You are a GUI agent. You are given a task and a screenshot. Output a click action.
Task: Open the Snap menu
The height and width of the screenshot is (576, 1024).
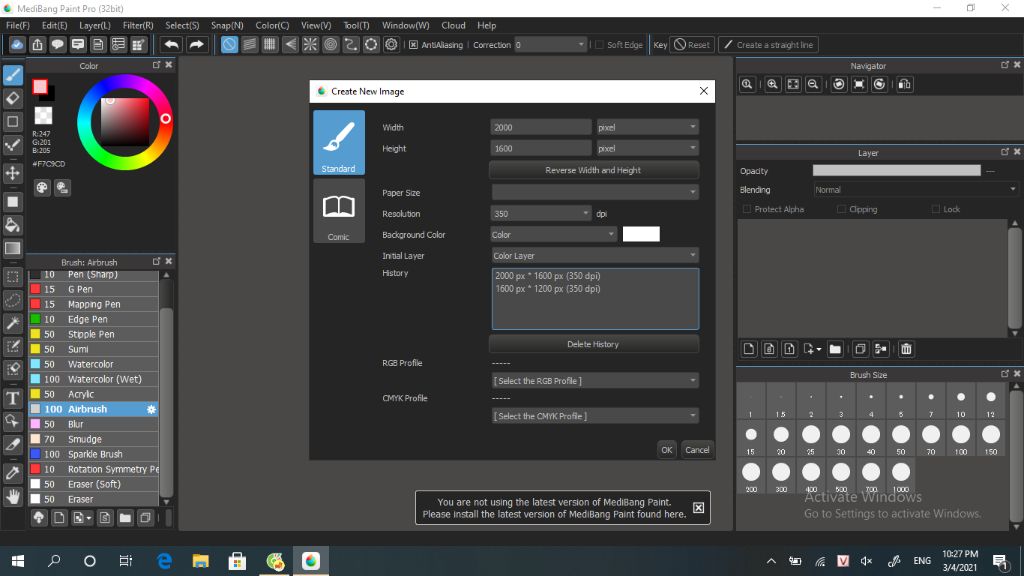[x=227, y=25]
